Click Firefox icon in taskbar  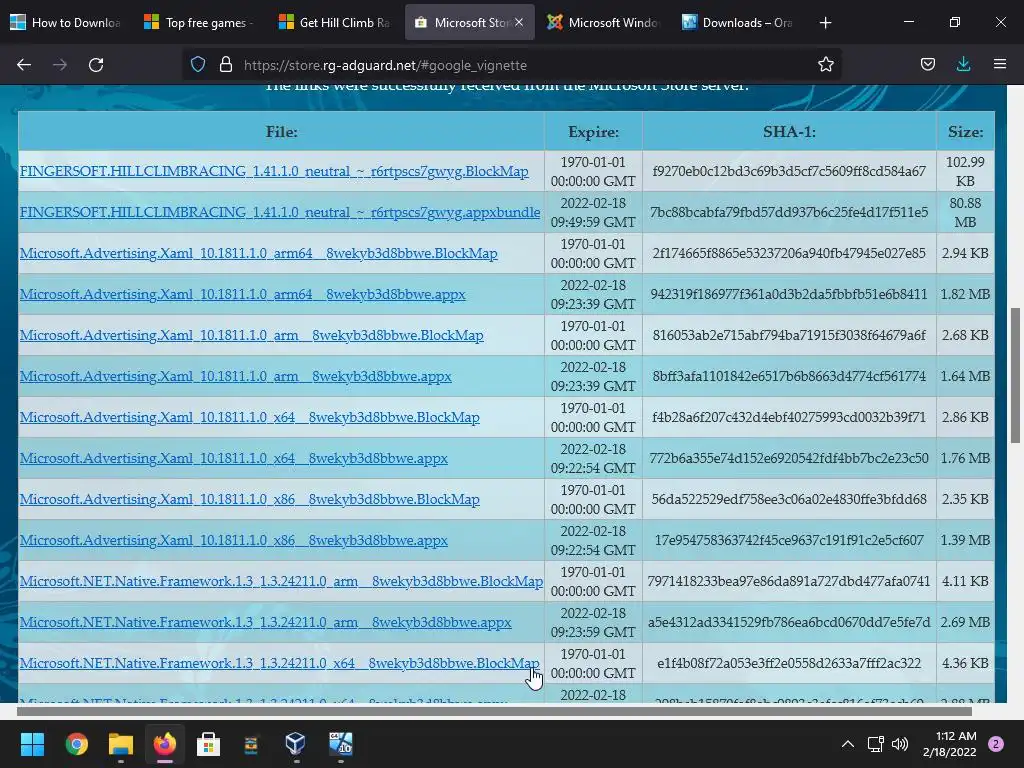(165, 744)
